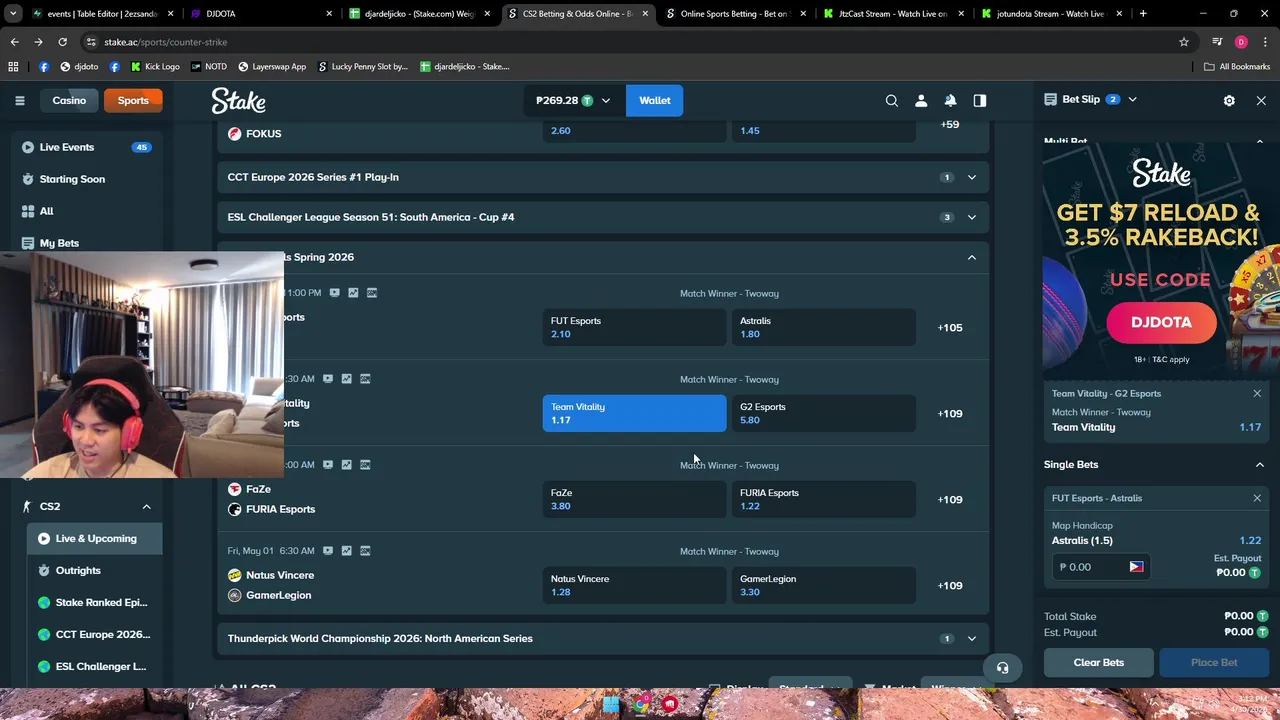
Task: Open statistics chart icon for Natus Vincere match
Action: click(346, 551)
